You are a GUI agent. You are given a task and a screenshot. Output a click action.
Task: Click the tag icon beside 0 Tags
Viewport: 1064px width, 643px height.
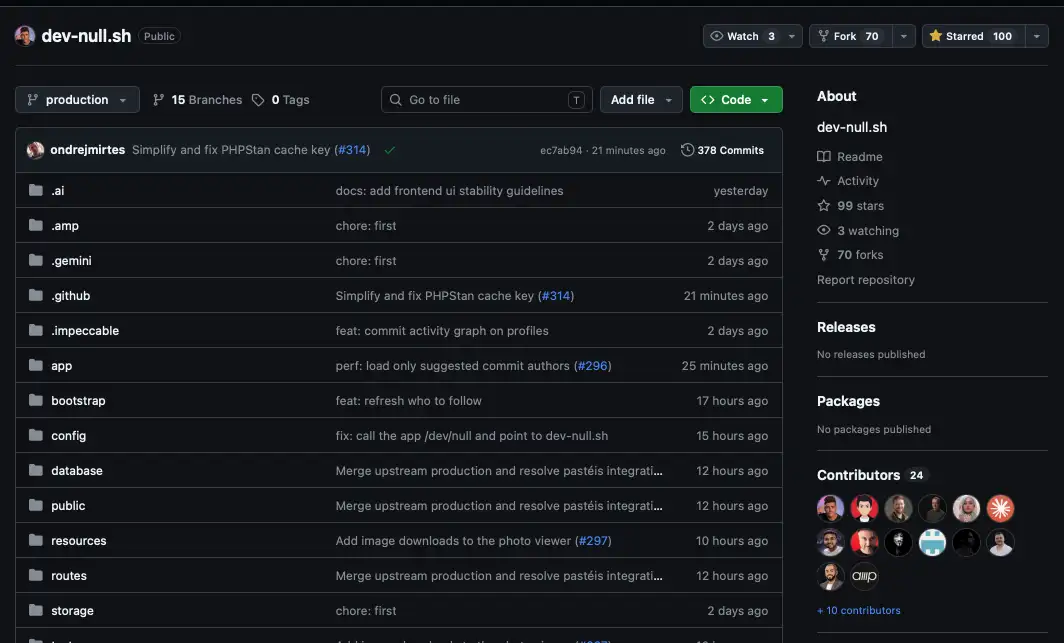point(258,100)
